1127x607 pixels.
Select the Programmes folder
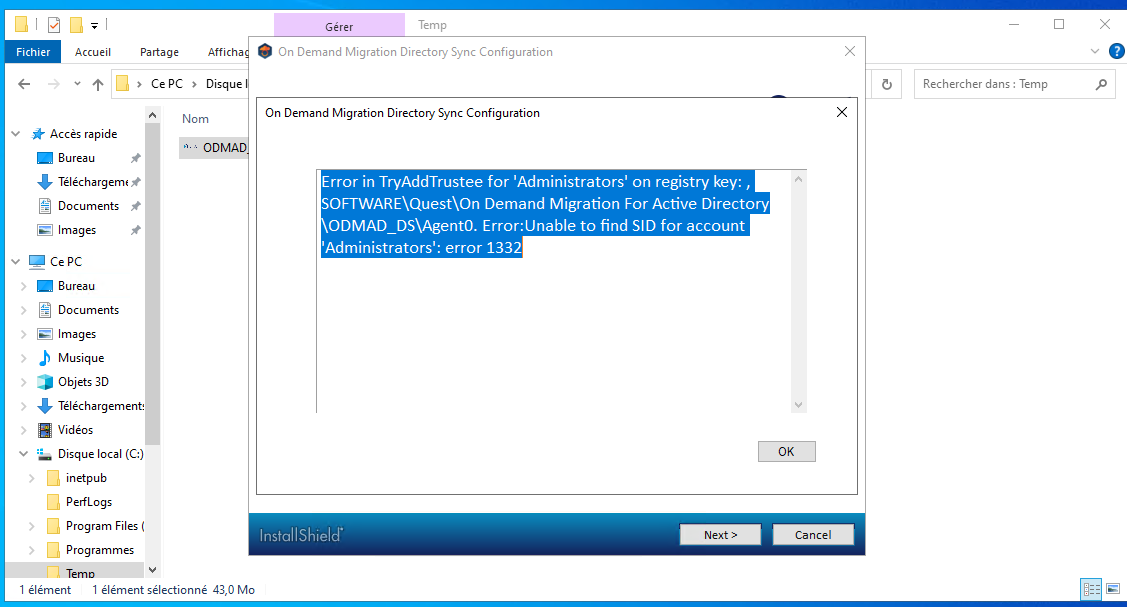point(100,550)
